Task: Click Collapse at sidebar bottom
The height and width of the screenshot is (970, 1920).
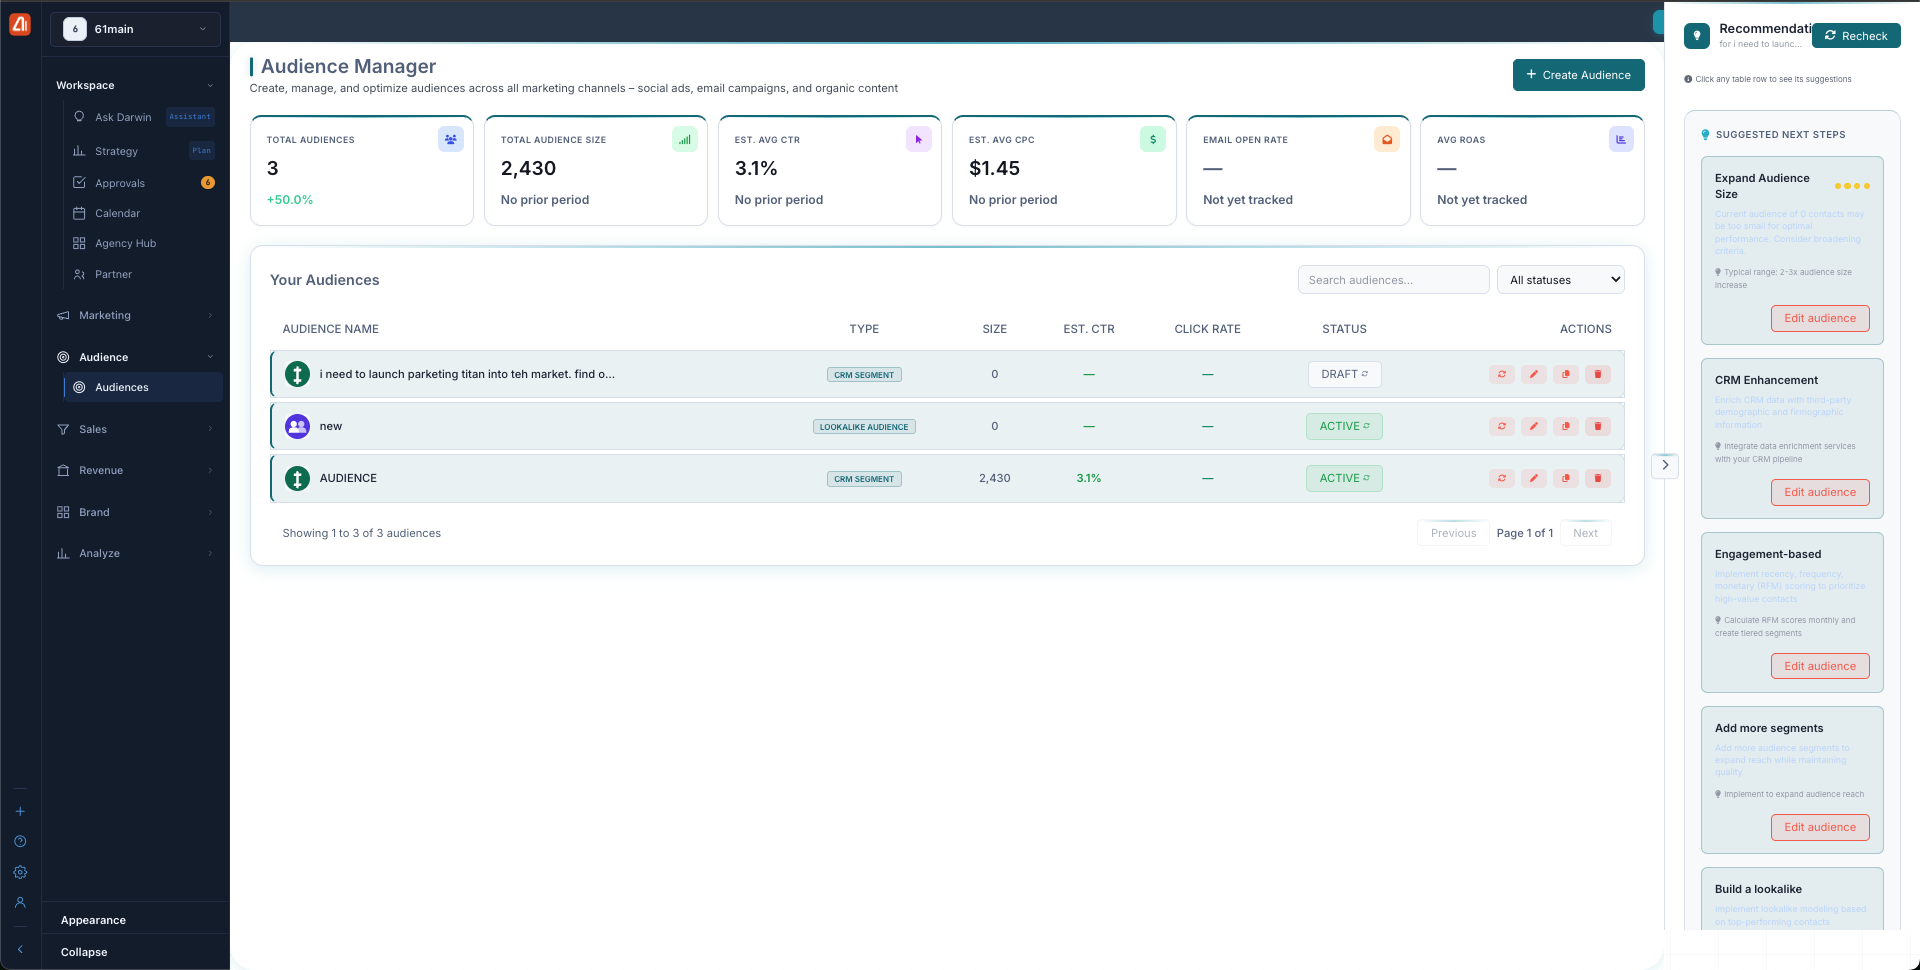Action: point(84,952)
